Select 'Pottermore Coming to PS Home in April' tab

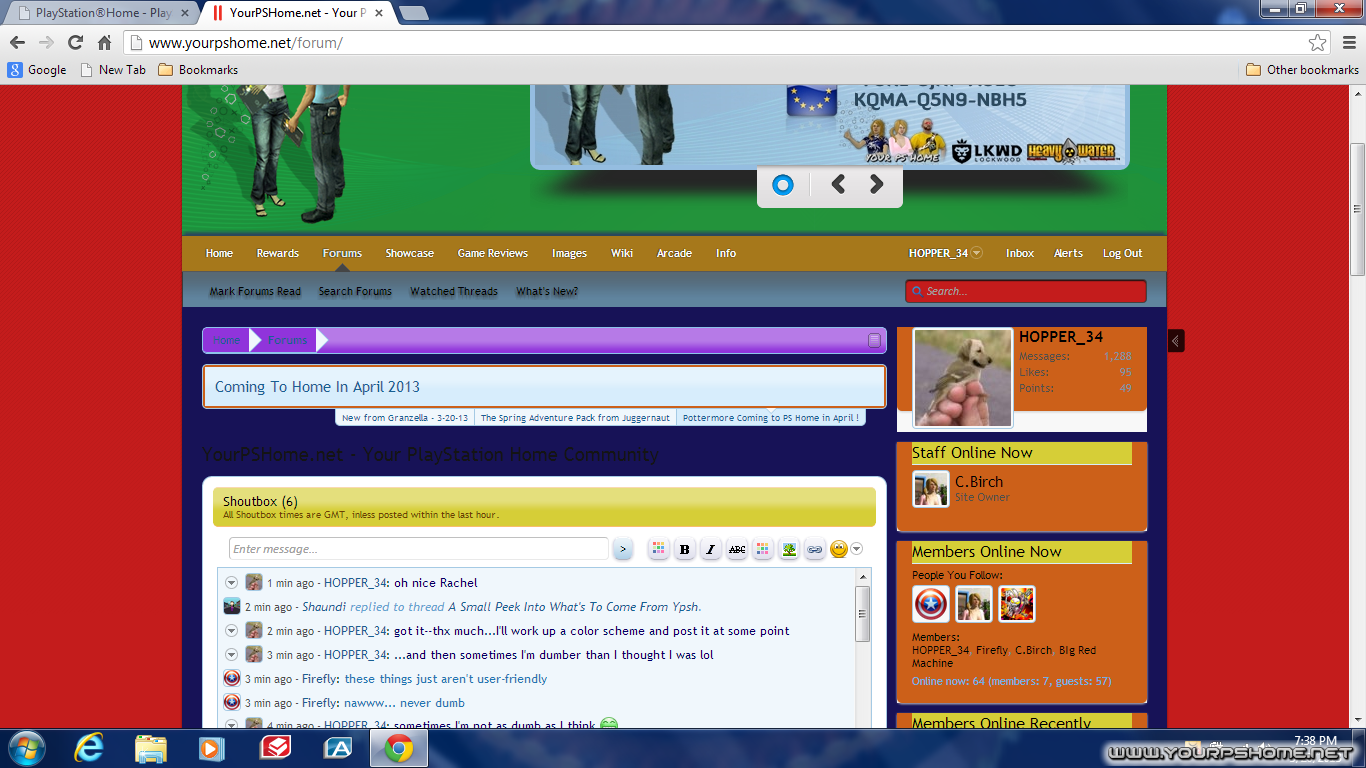(769, 418)
